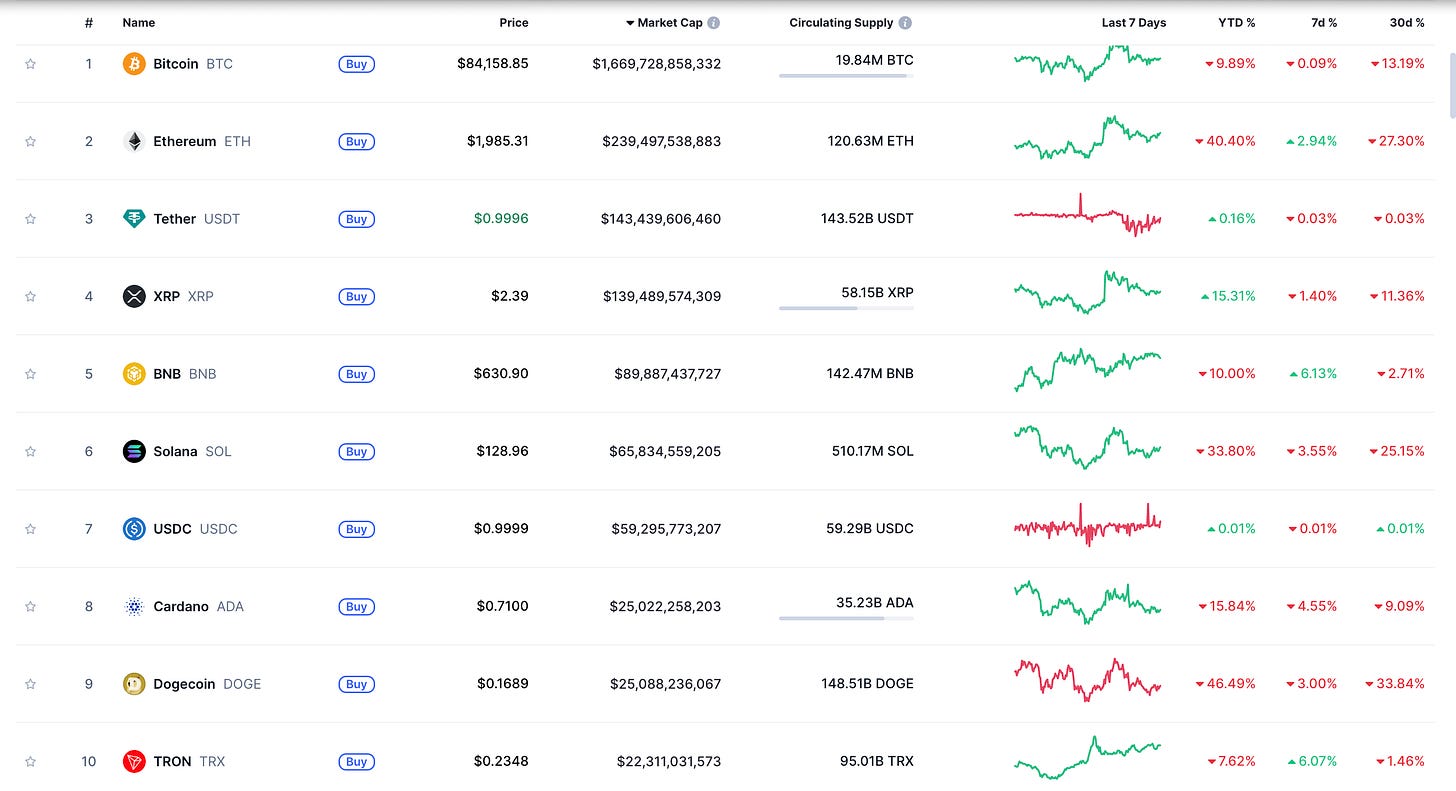Click the Solana logo icon
Image resolution: width=1456 pixels, height=791 pixels.
tap(134, 451)
